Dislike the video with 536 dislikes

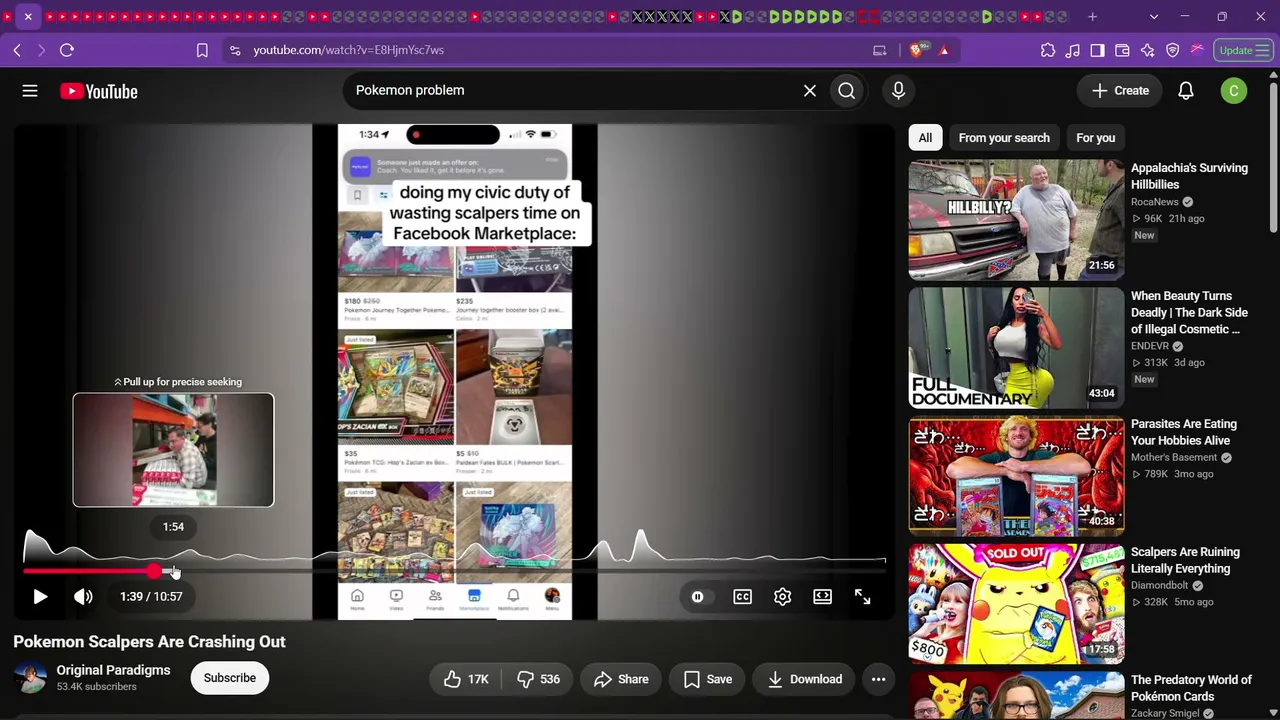(538, 679)
